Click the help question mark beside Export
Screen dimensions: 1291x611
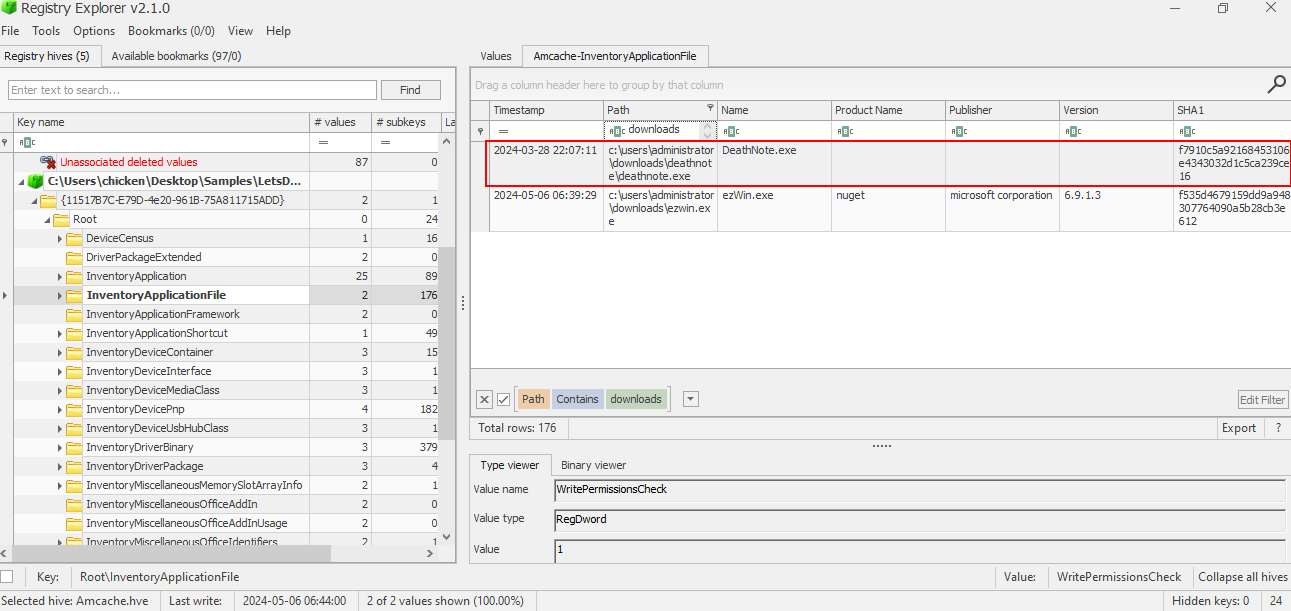coord(1277,428)
